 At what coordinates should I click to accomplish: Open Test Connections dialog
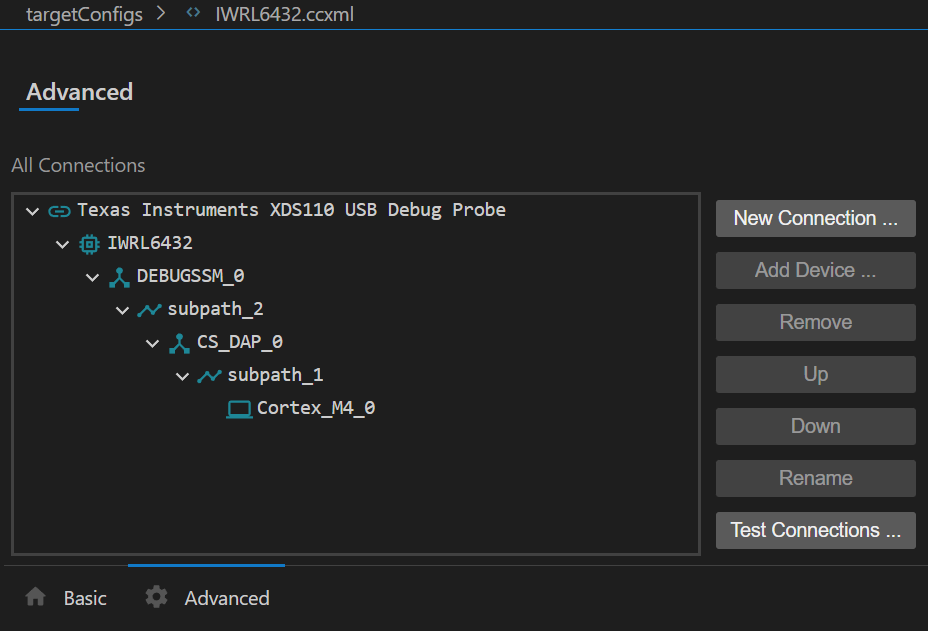(x=816, y=531)
